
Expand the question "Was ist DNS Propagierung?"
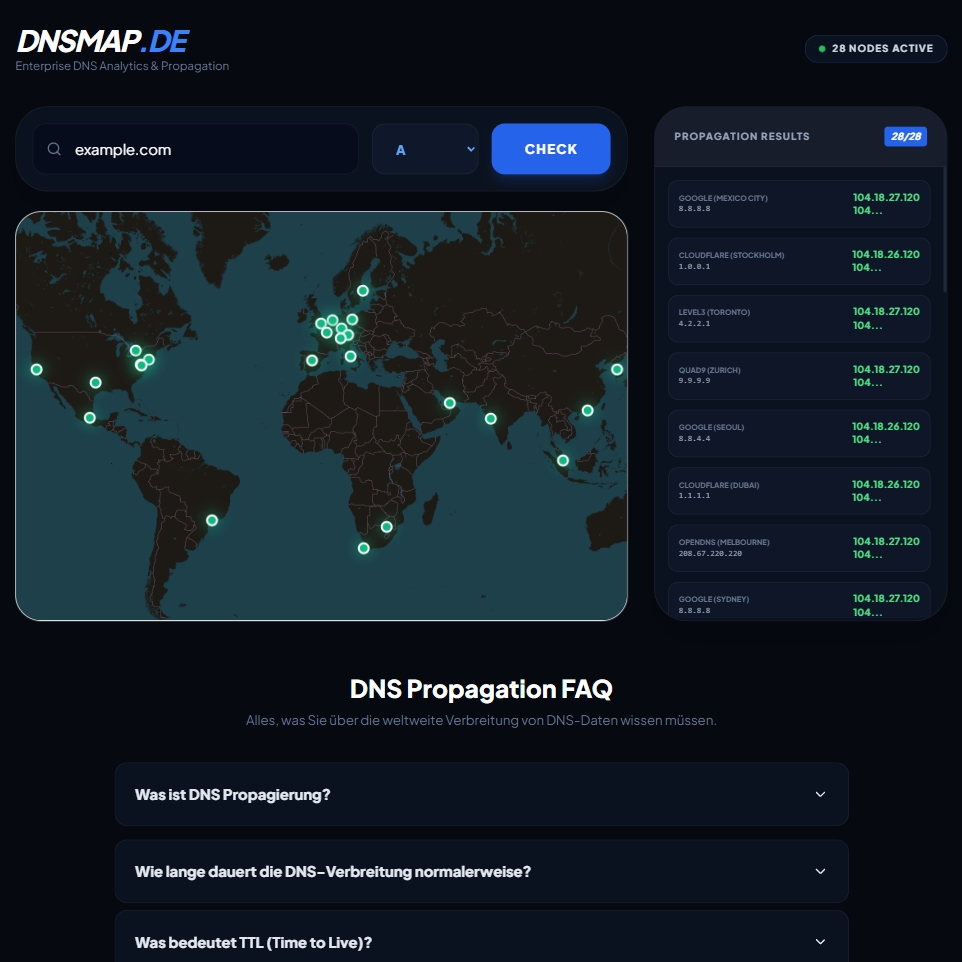[x=481, y=794]
